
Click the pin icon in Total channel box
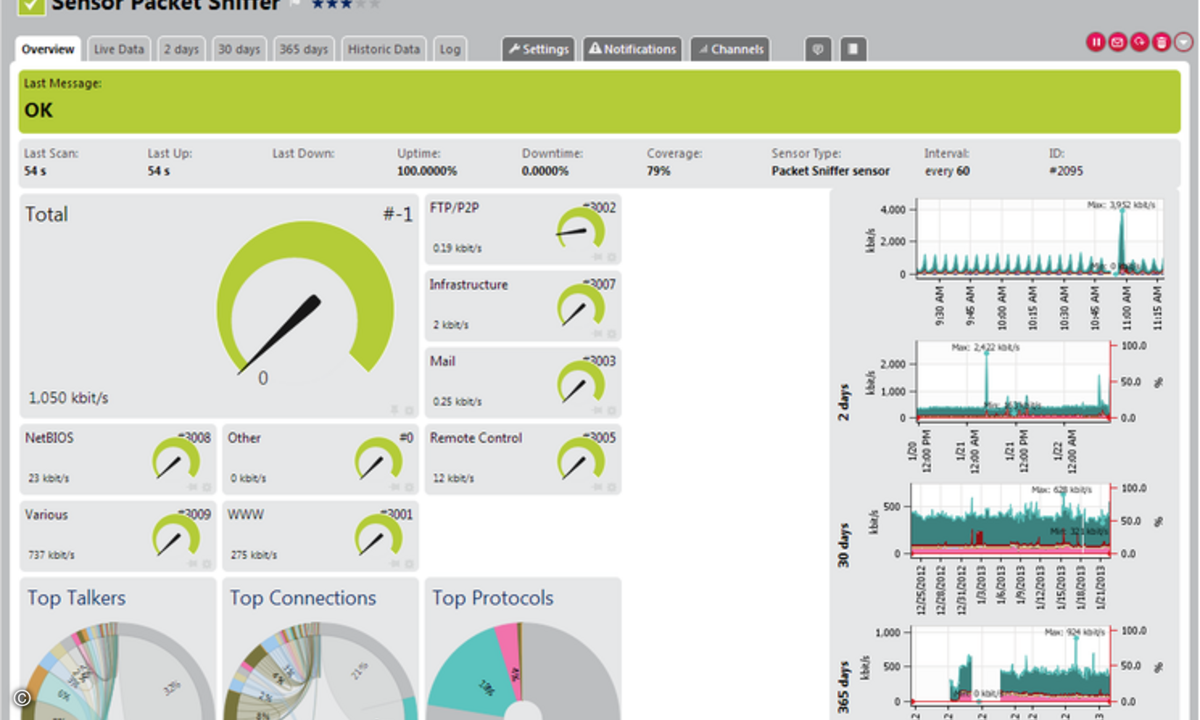tap(394, 410)
